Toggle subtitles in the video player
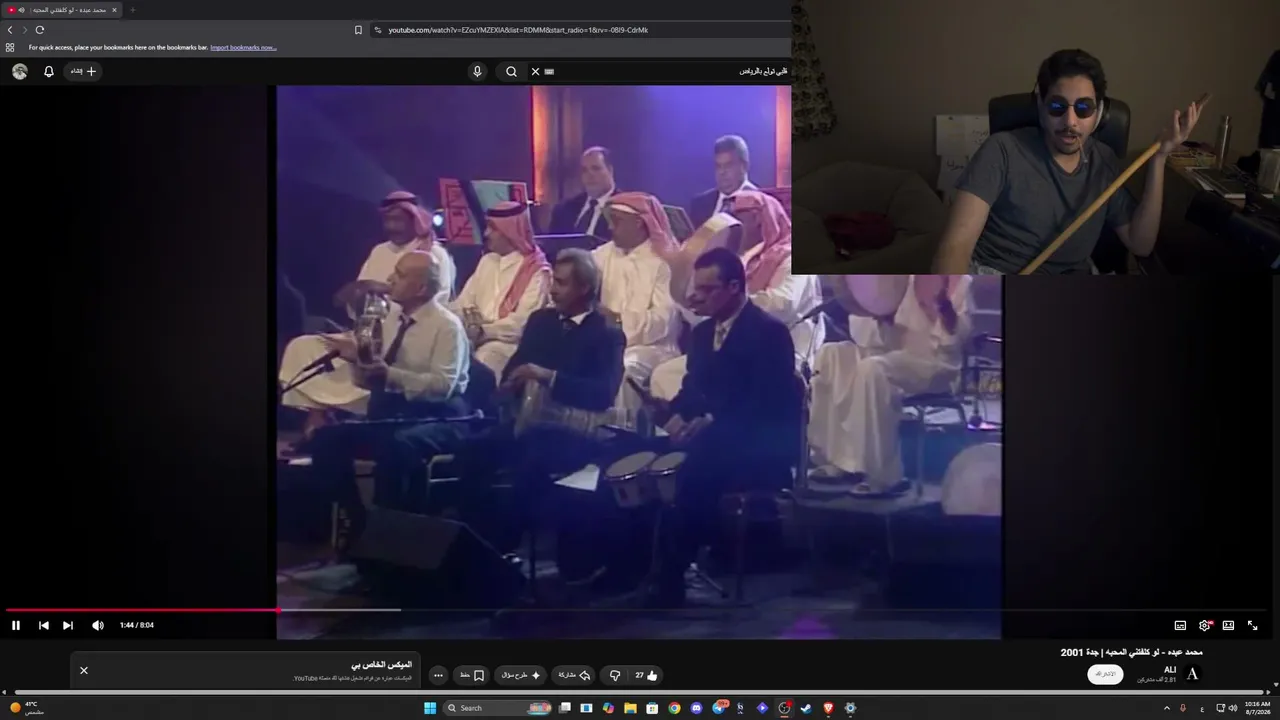This screenshot has width=1280, height=720. 1180,625
